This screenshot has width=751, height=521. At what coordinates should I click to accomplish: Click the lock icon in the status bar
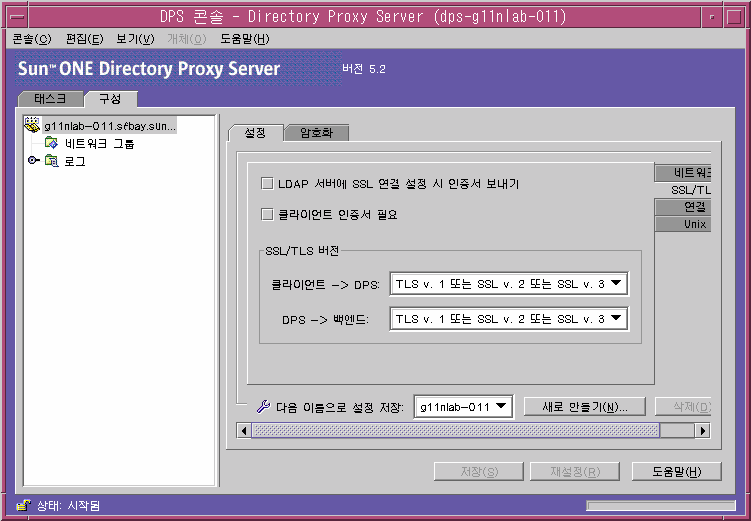coord(23,505)
